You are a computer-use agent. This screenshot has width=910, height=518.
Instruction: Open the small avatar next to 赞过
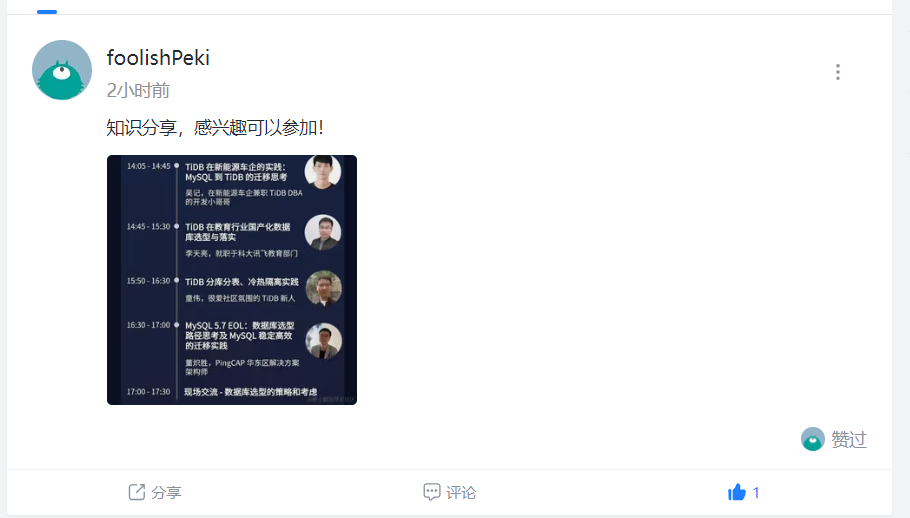point(812,439)
